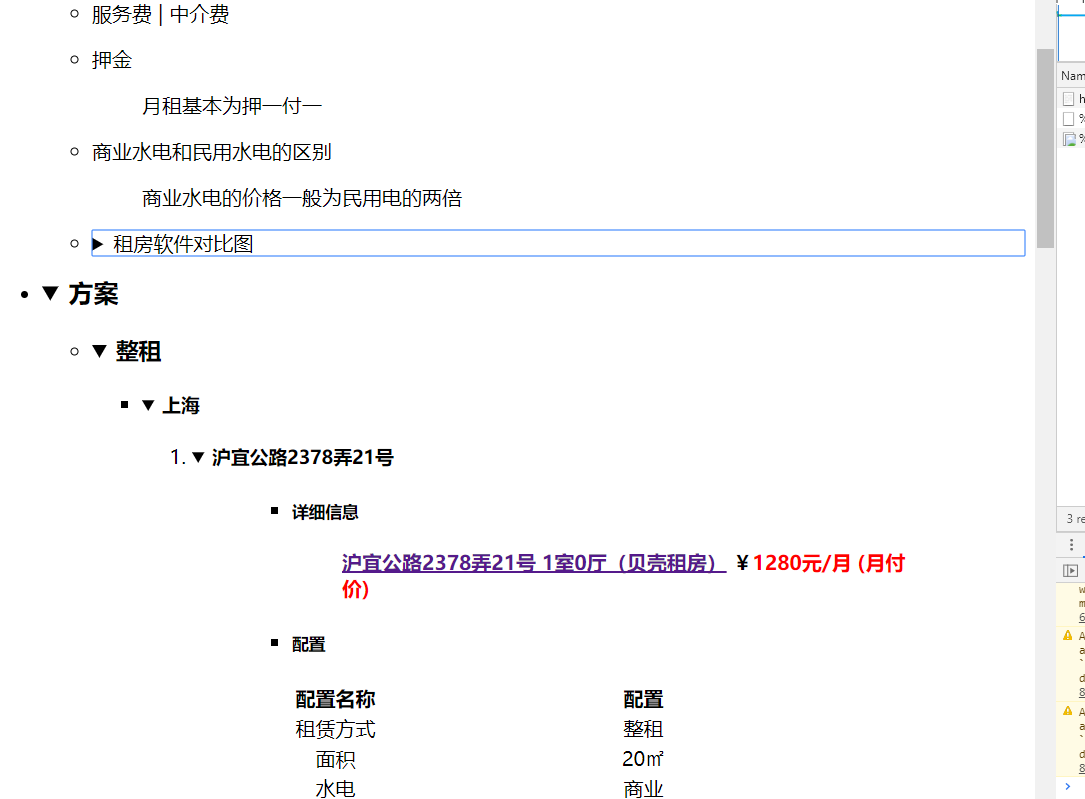Select the document file icon in Network list
The width and height of the screenshot is (1085, 799).
(x=1069, y=99)
